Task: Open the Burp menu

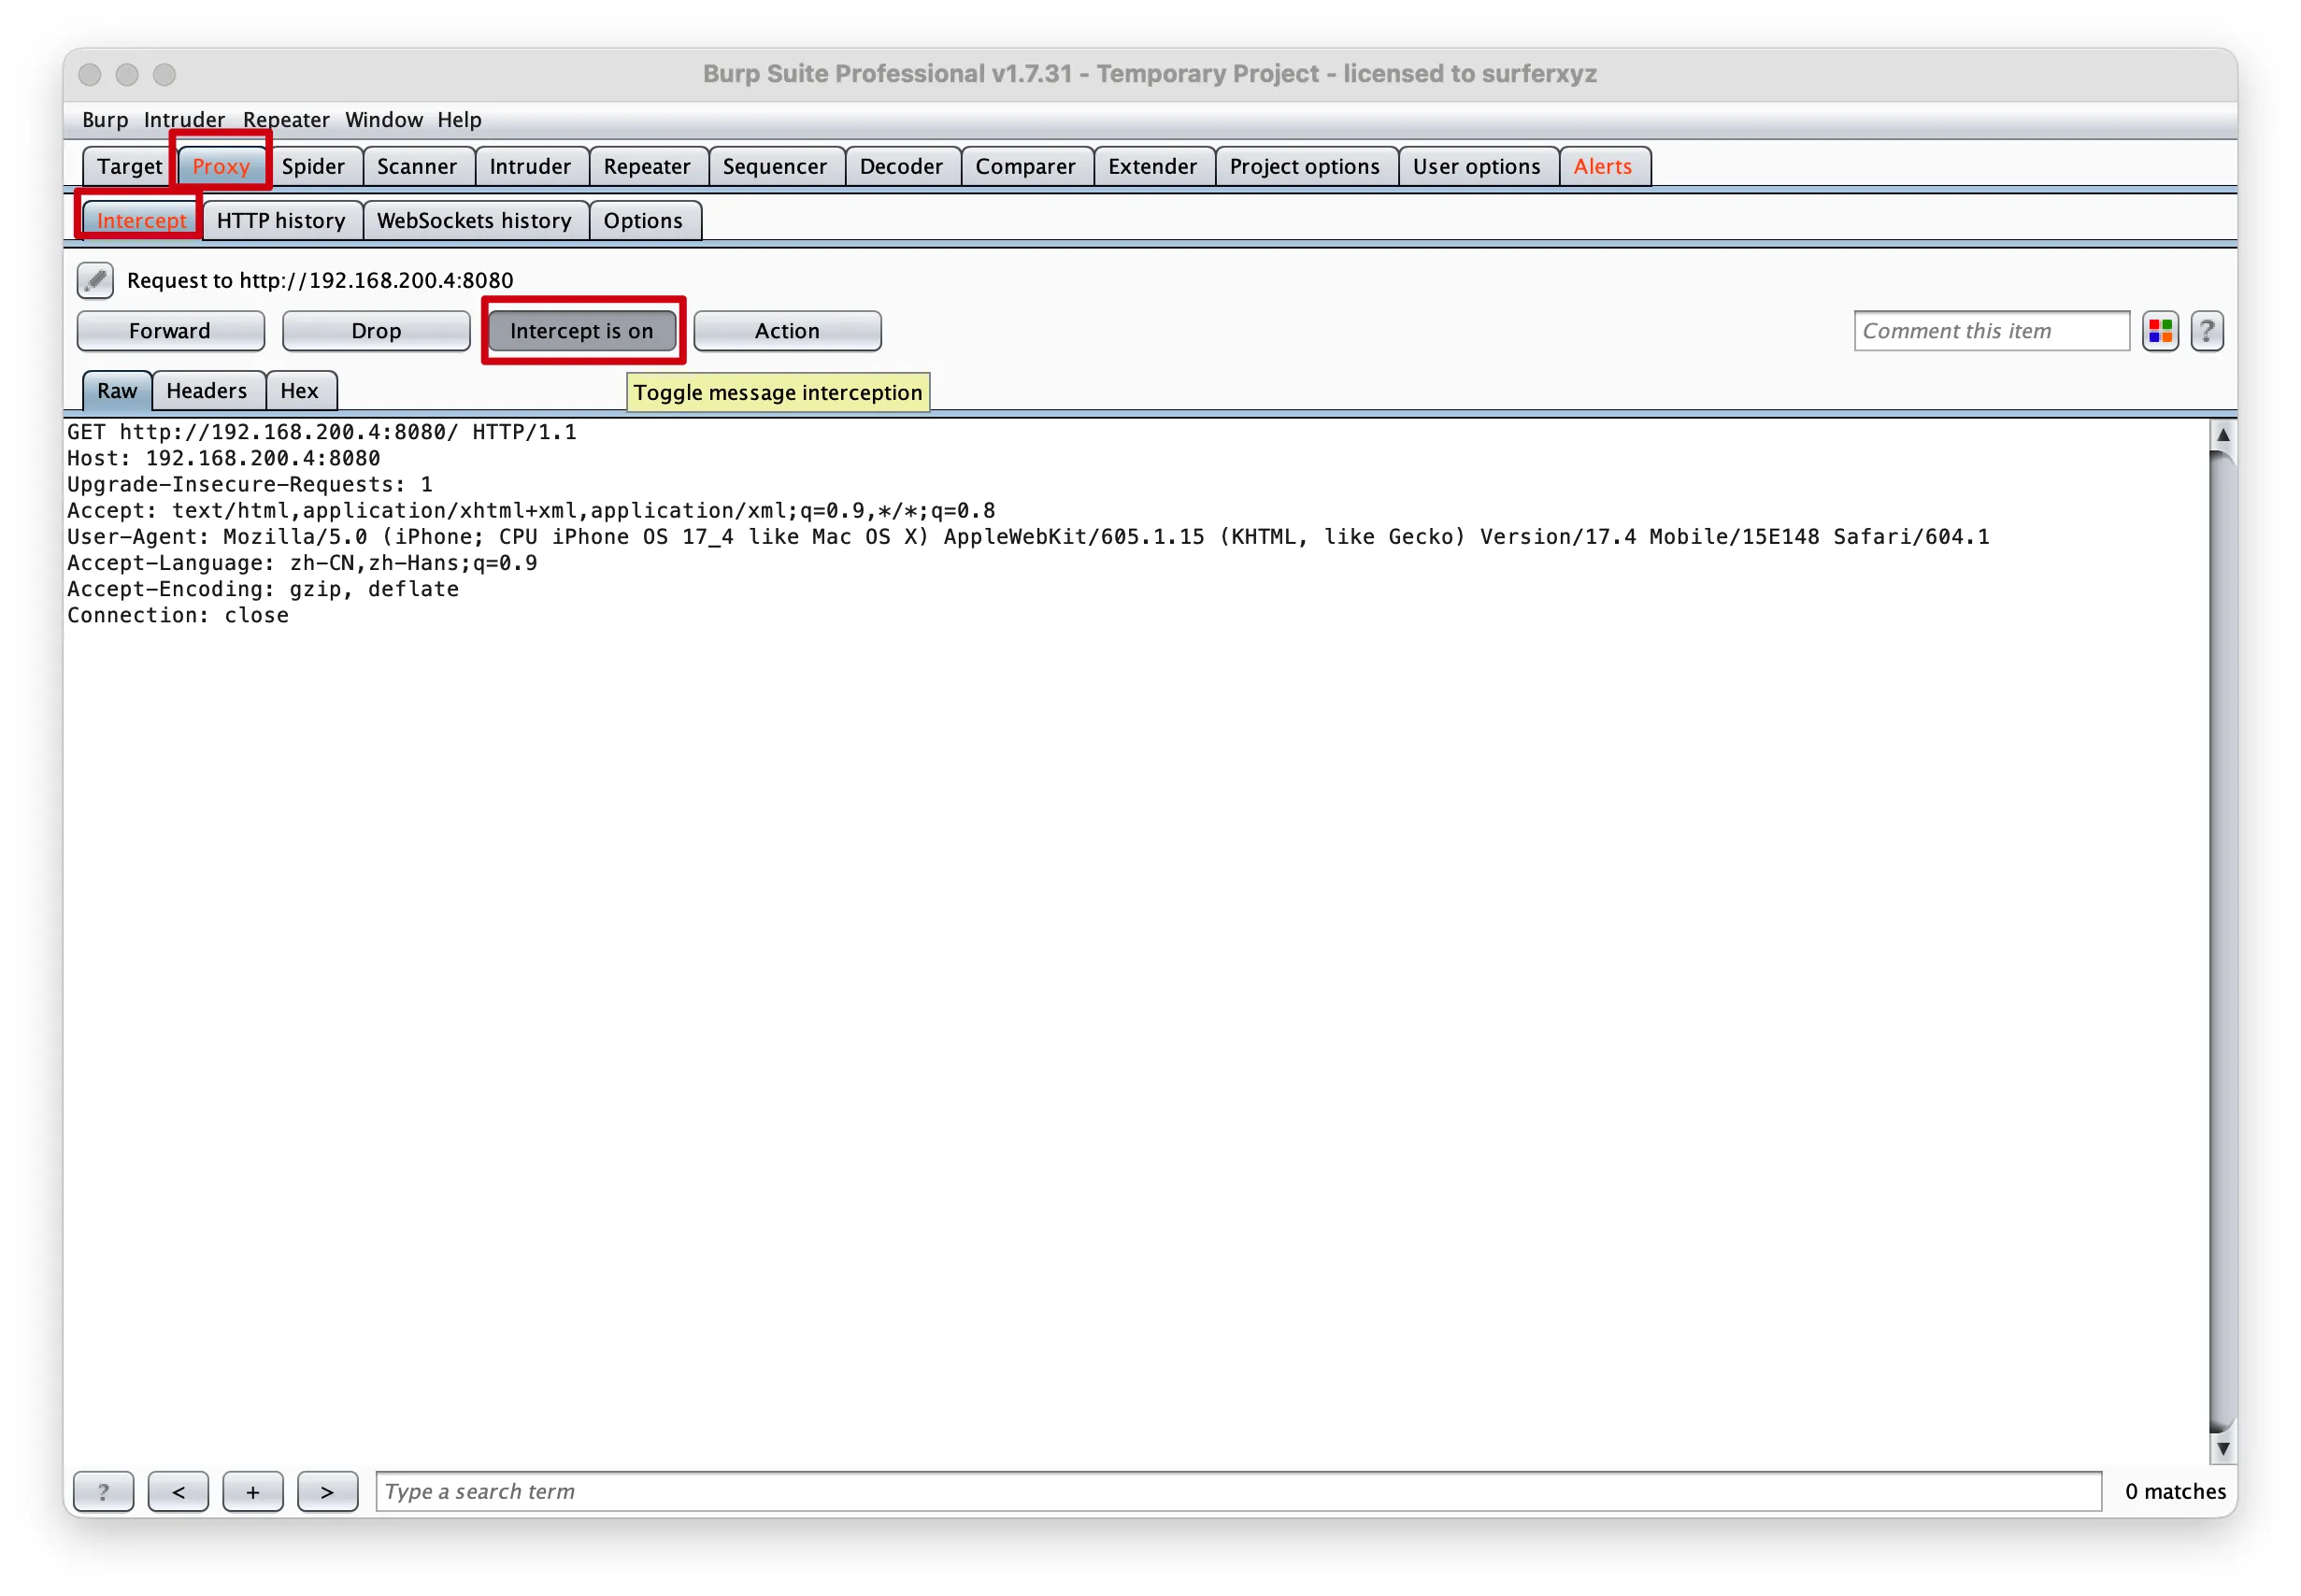Action: click(104, 120)
